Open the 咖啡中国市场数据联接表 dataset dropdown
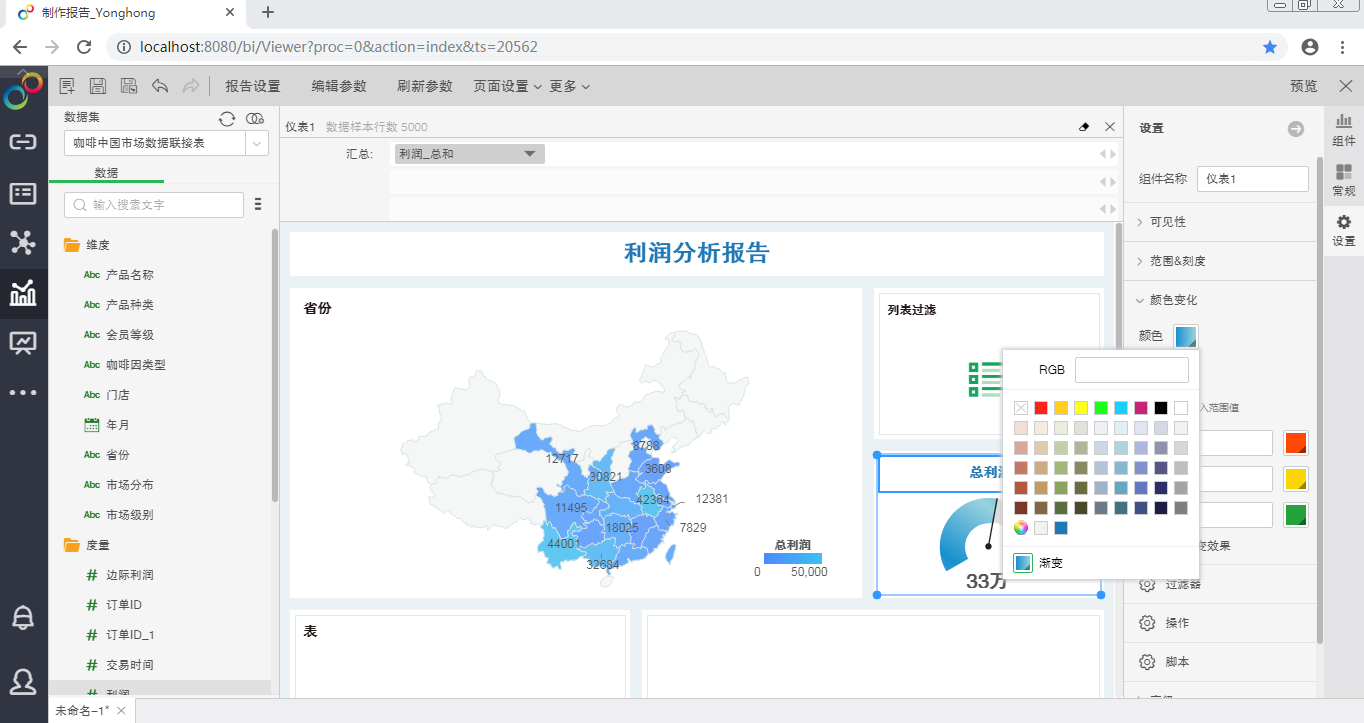Image resolution: width=1364 pixels, height=723 pixels. 258,144
